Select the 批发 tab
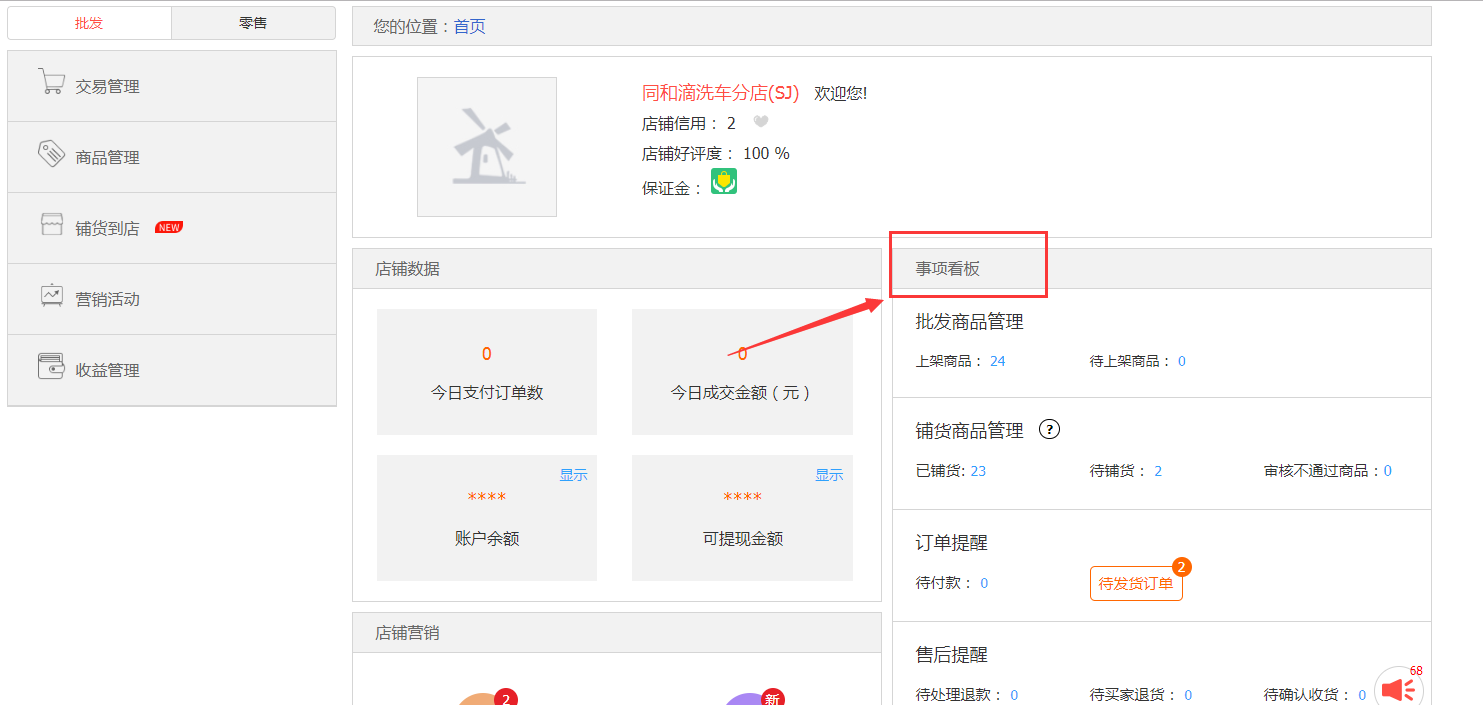 point(88,22)
